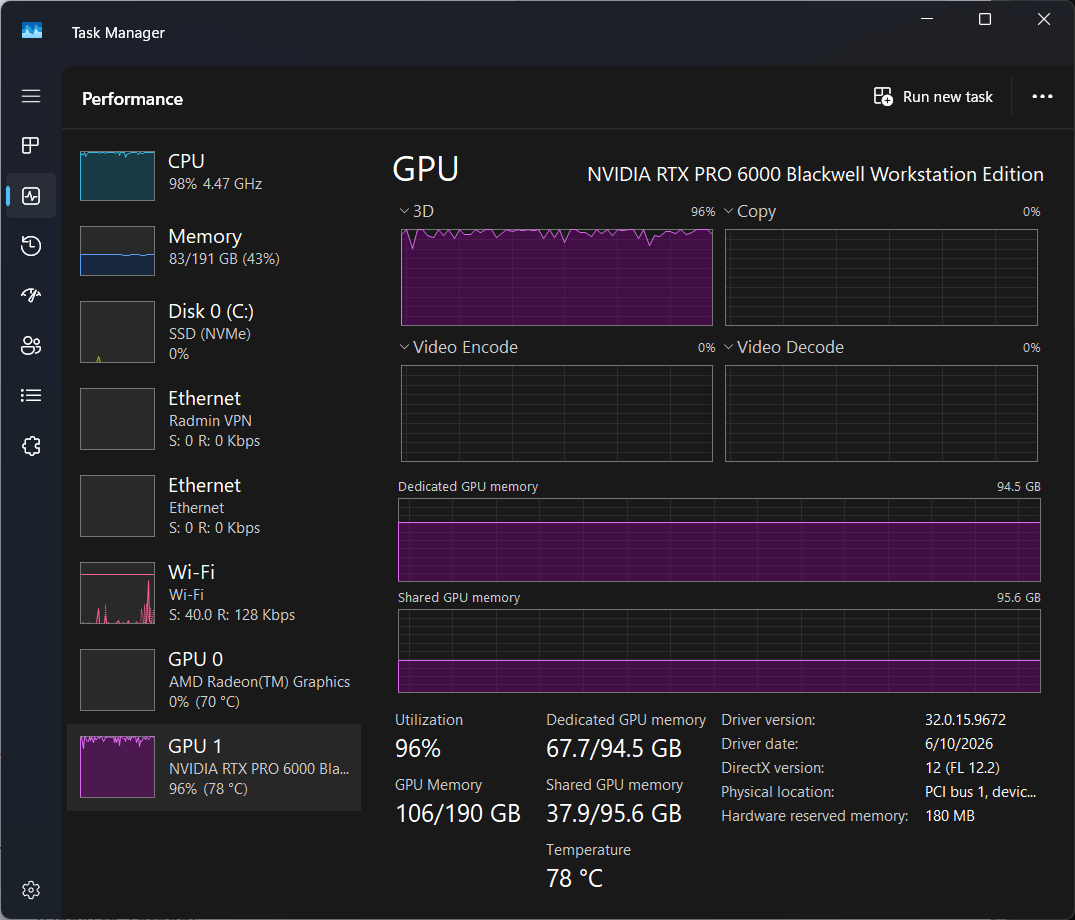Click the Task Manager app icon in title bar

click(x=32, y=32)
